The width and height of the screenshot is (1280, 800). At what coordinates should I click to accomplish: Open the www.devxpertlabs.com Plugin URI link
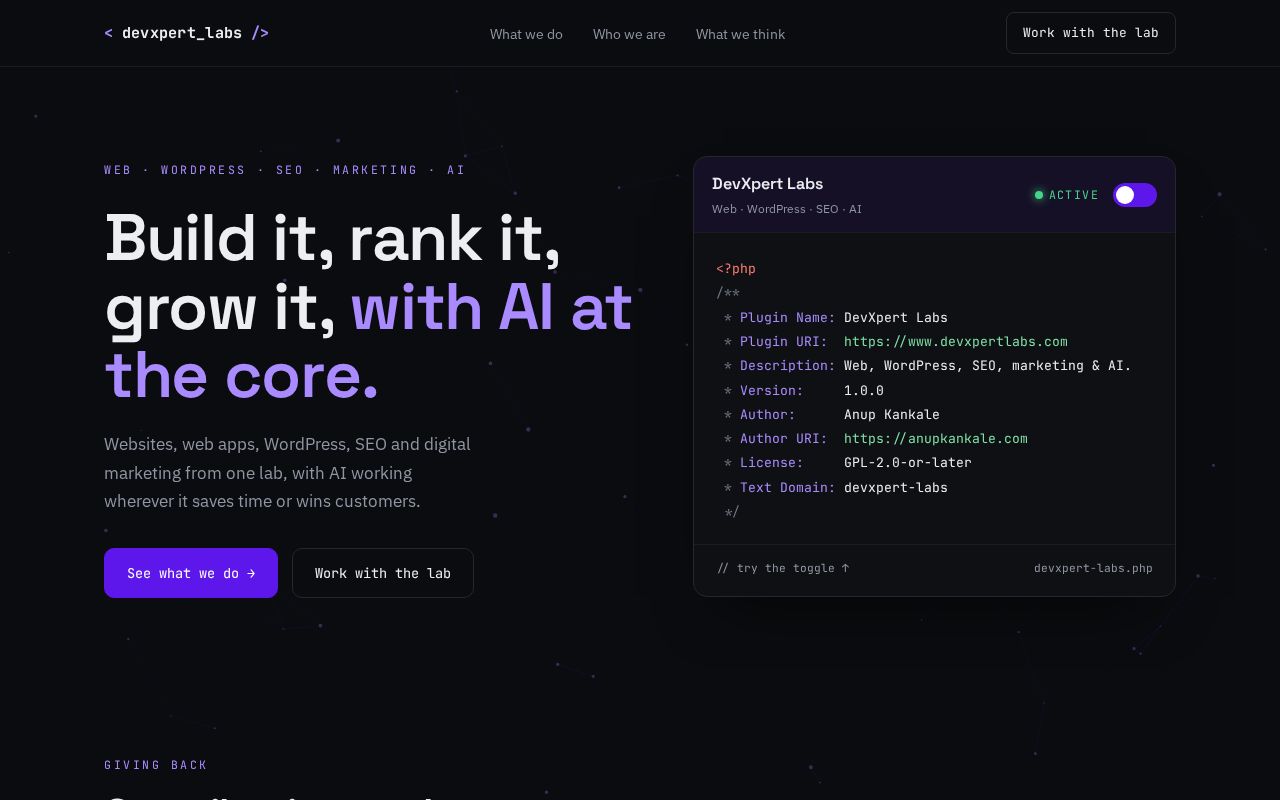[956, 342]
